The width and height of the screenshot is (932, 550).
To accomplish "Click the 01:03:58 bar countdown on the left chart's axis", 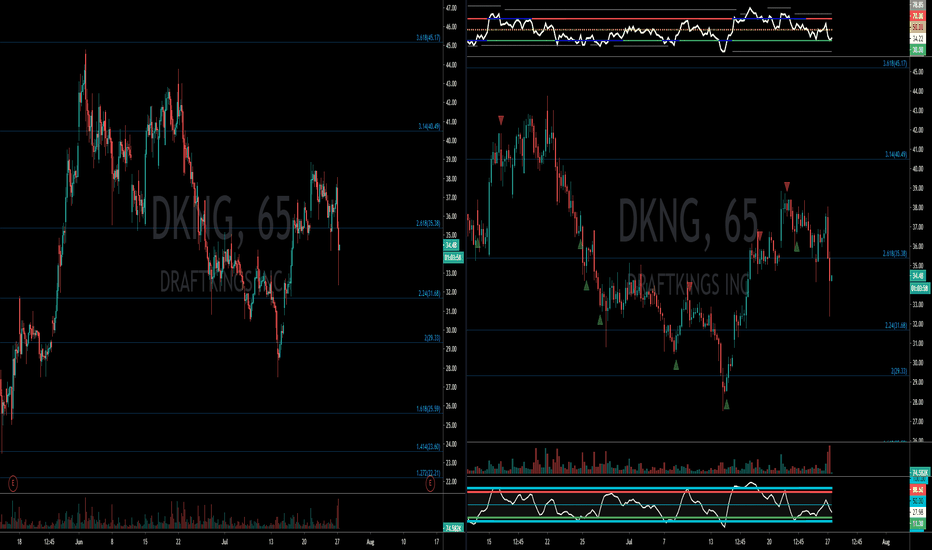I will pyautogui.click(x=453, y=257).
